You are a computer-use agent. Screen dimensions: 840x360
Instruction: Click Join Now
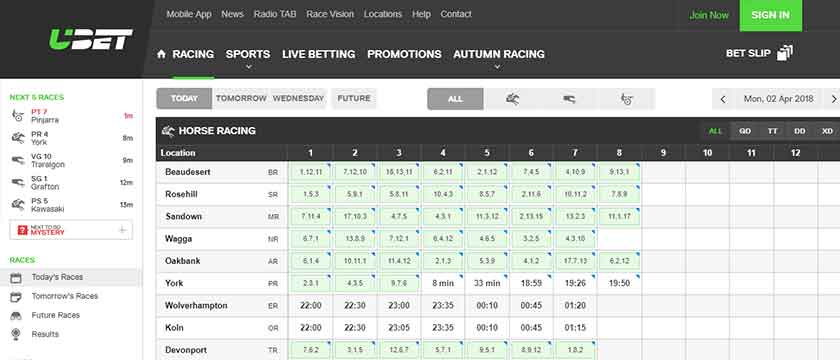point(709,16)
